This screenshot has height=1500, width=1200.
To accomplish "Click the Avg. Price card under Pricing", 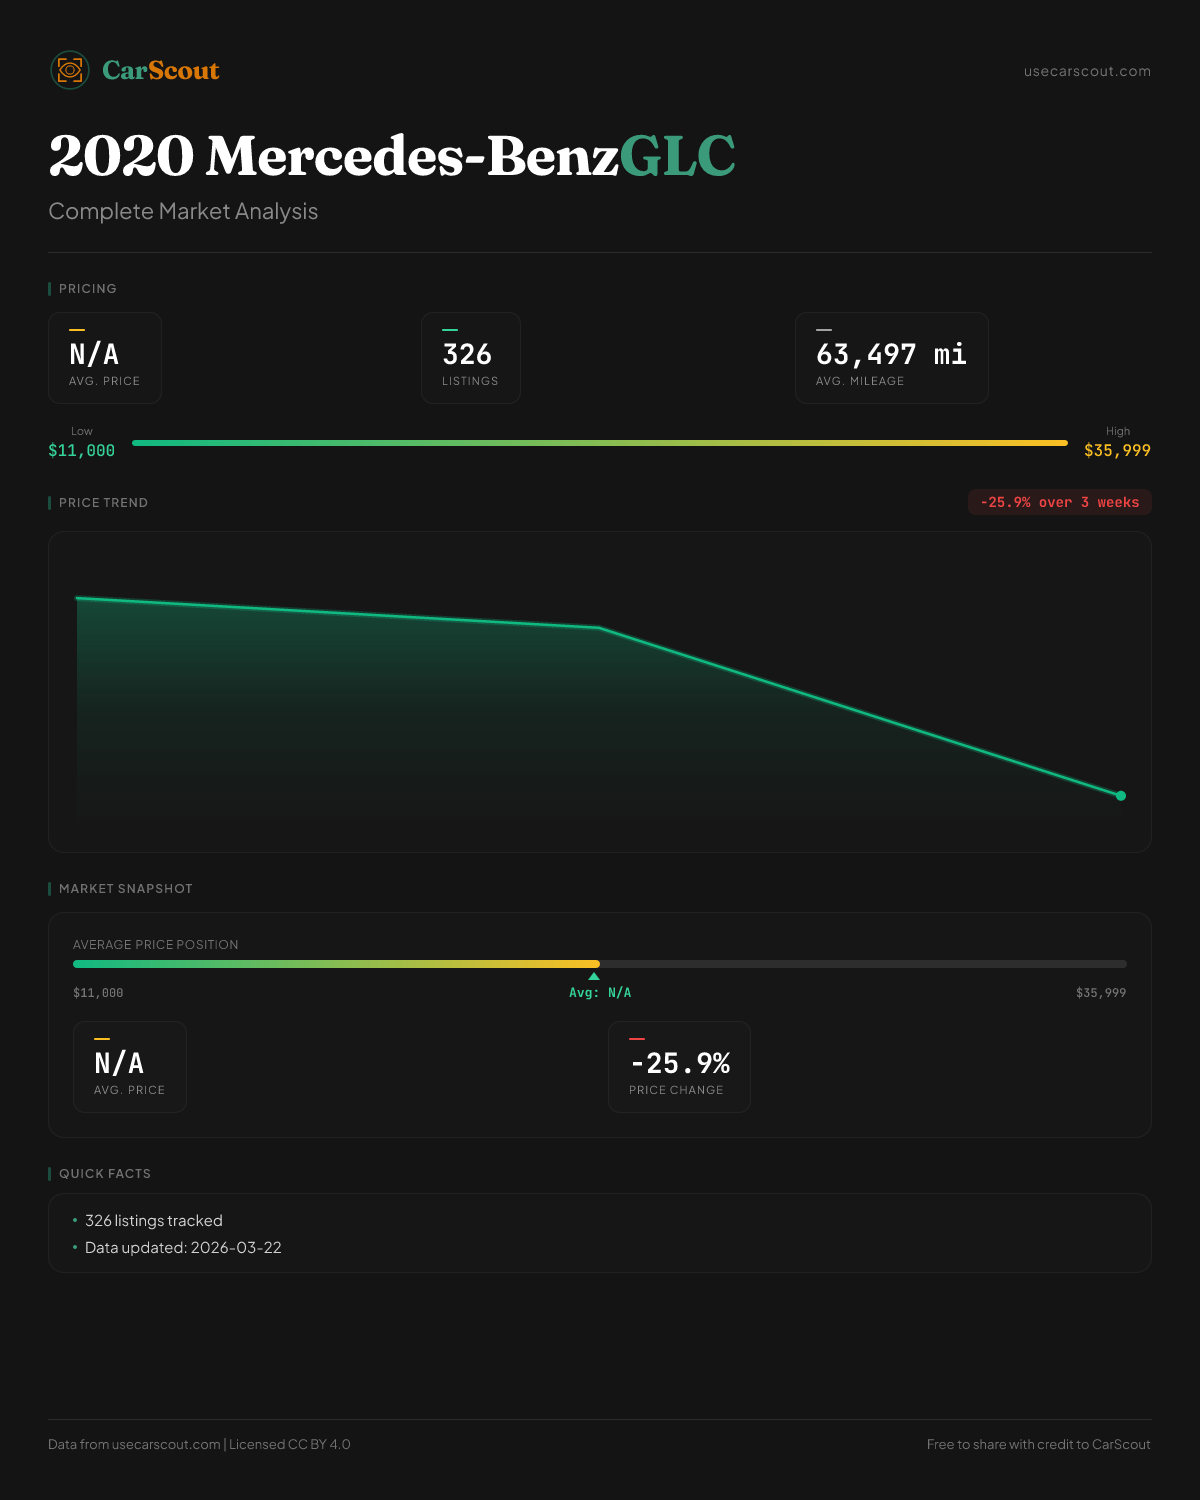I will click(x=105, y=358).
